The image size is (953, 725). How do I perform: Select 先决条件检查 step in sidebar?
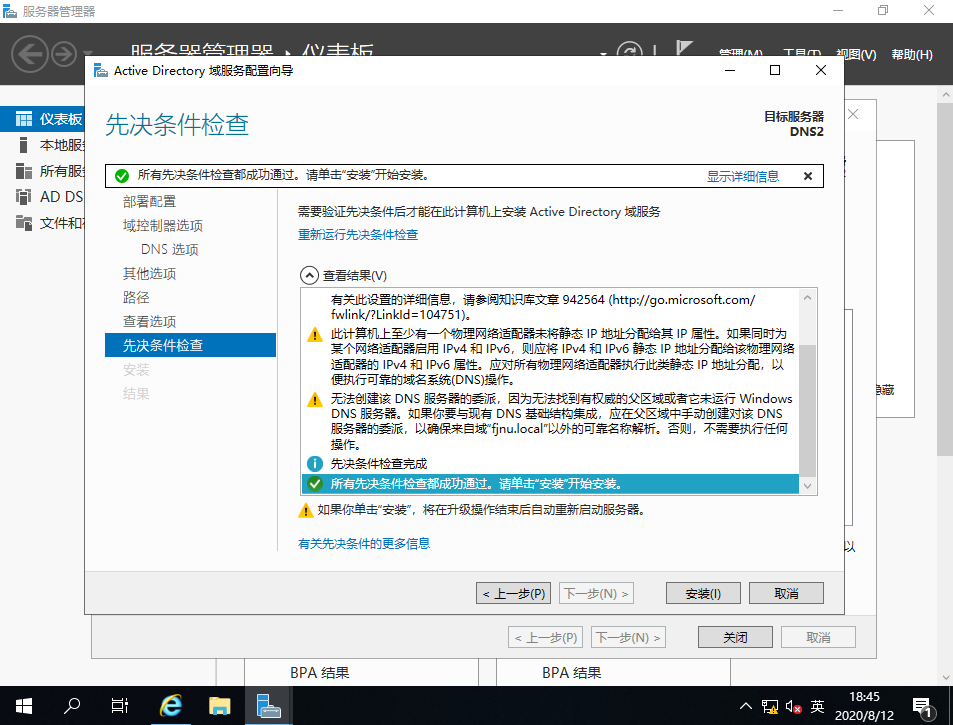click(x=190, y=345)
